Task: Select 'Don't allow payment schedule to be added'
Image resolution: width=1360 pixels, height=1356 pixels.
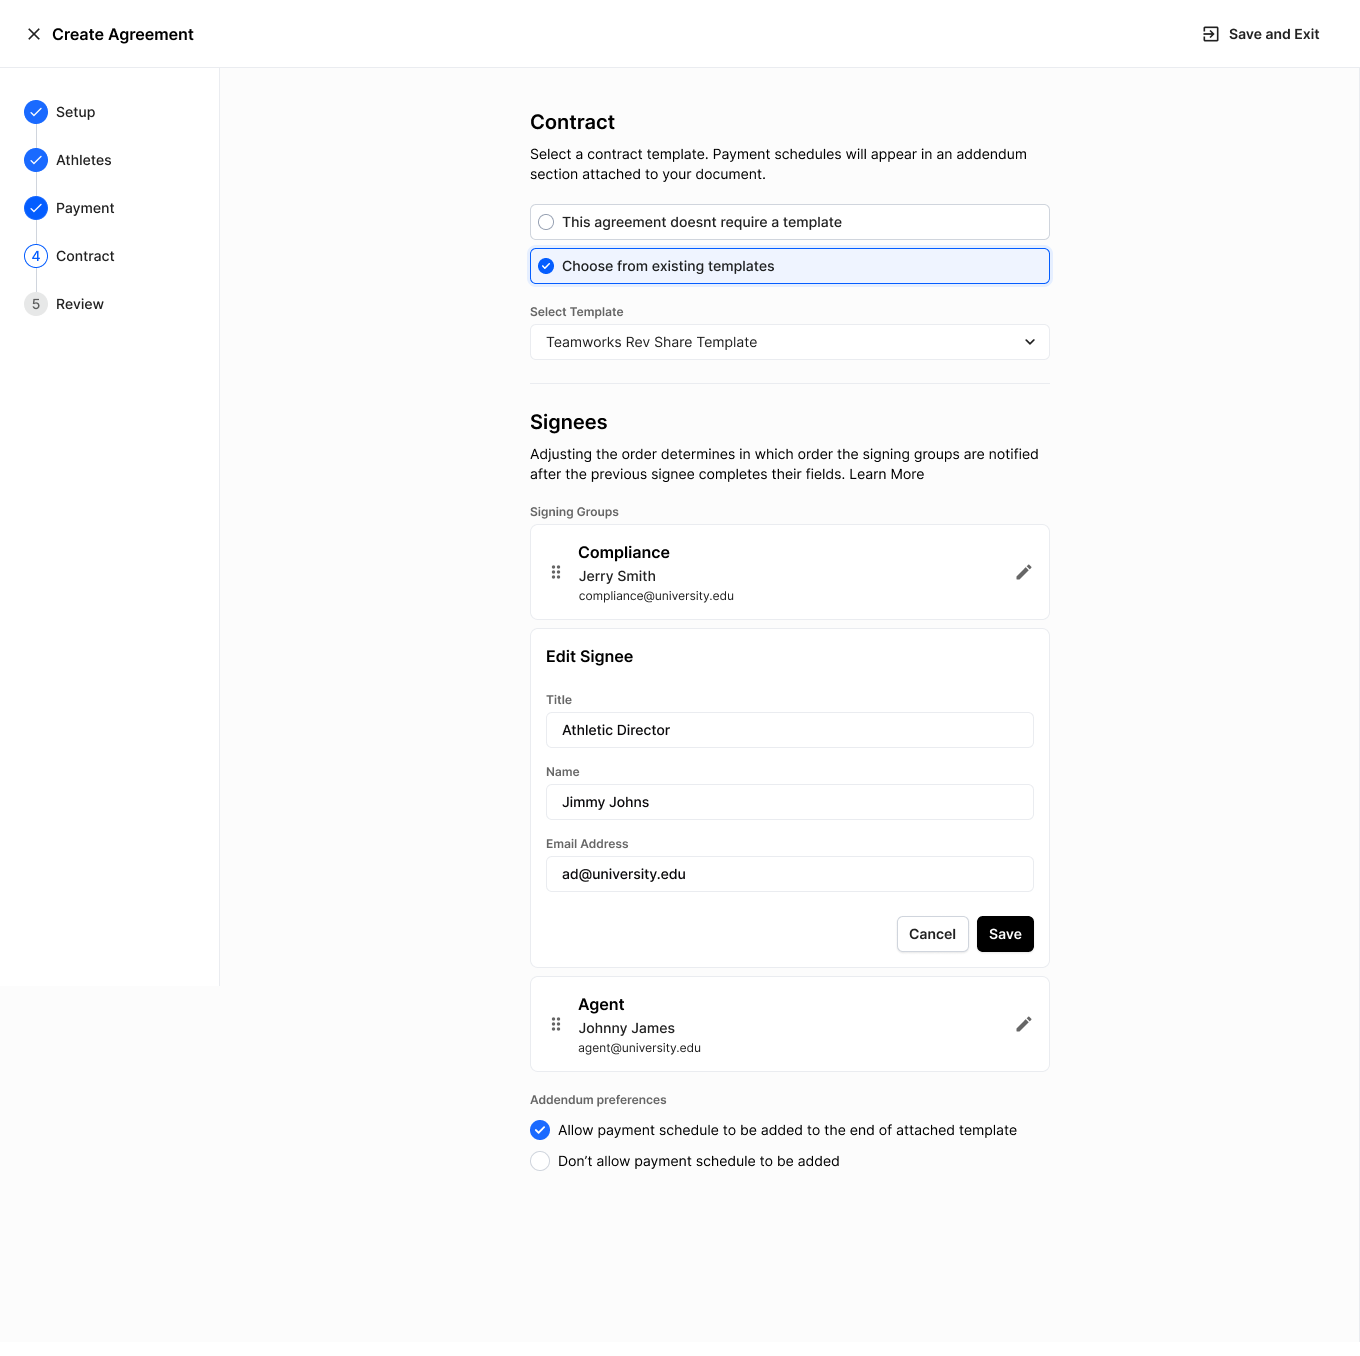Action: (540, 1161)
